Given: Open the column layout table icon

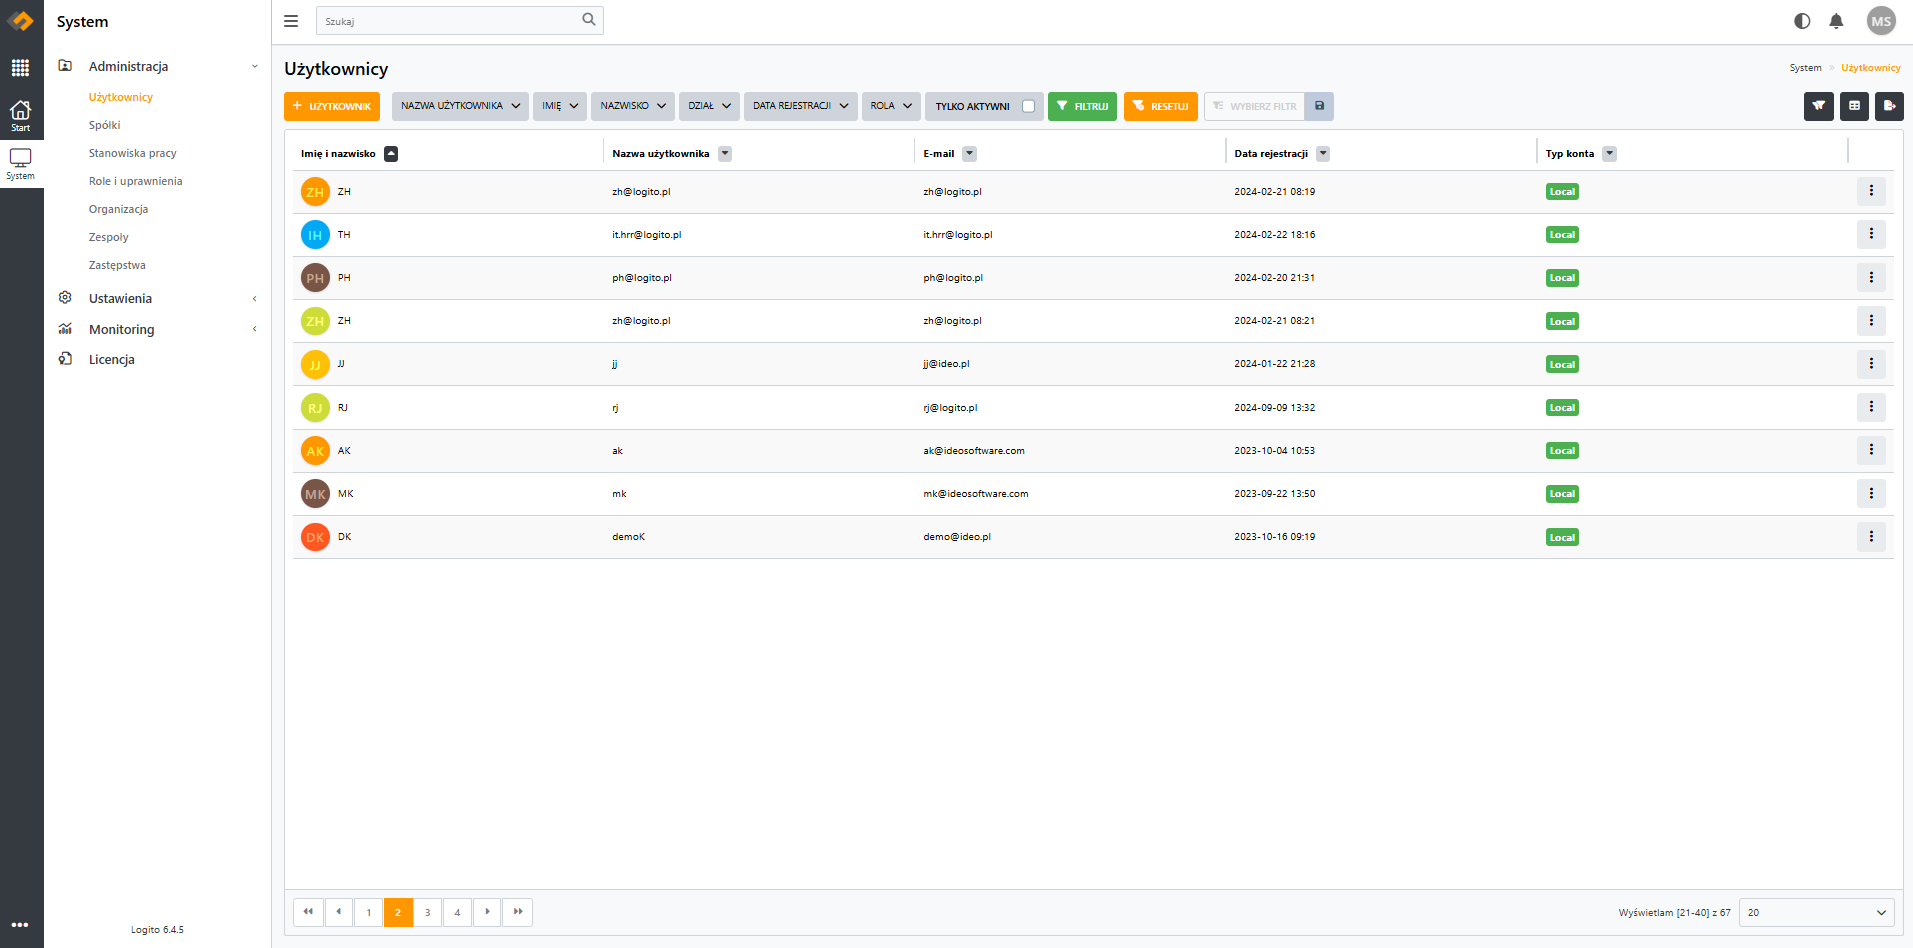Looking at the screenshot, I should pos(1854,106).
